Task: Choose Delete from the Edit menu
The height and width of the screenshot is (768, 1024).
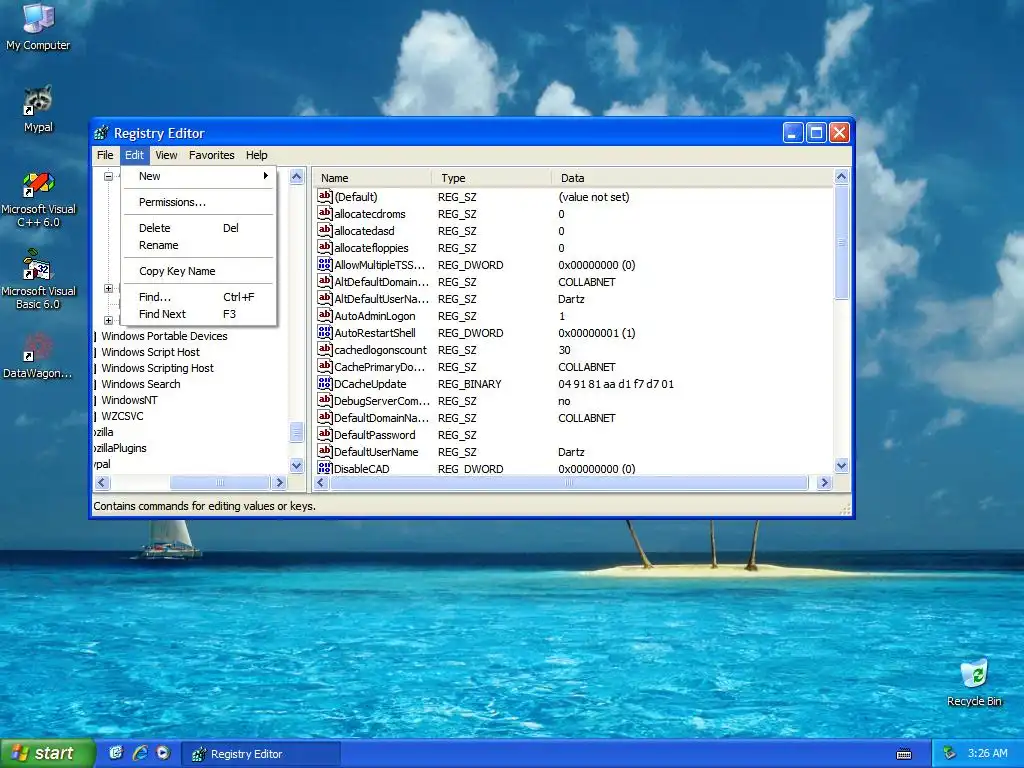Action: [198, 228]
